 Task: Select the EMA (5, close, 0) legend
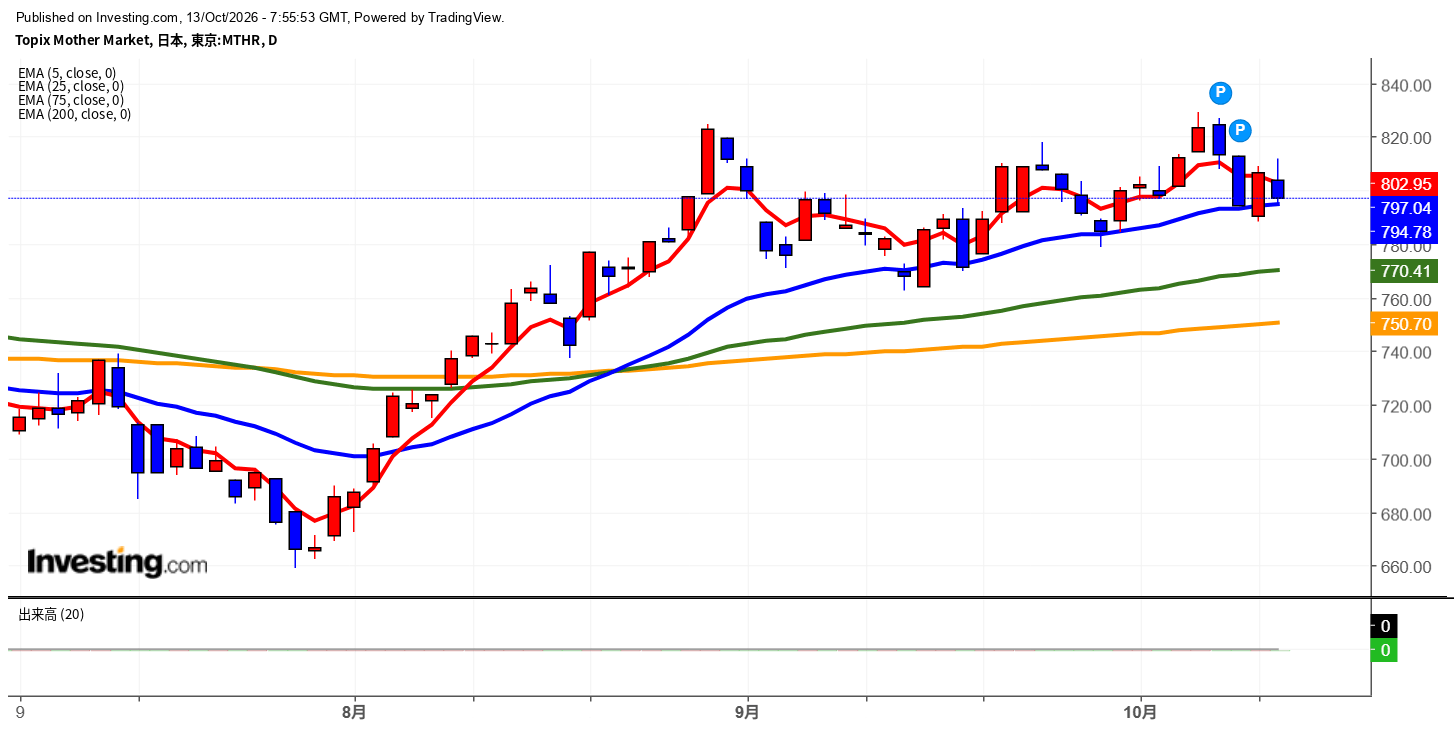pyautogui.click(x=67, y=72)
